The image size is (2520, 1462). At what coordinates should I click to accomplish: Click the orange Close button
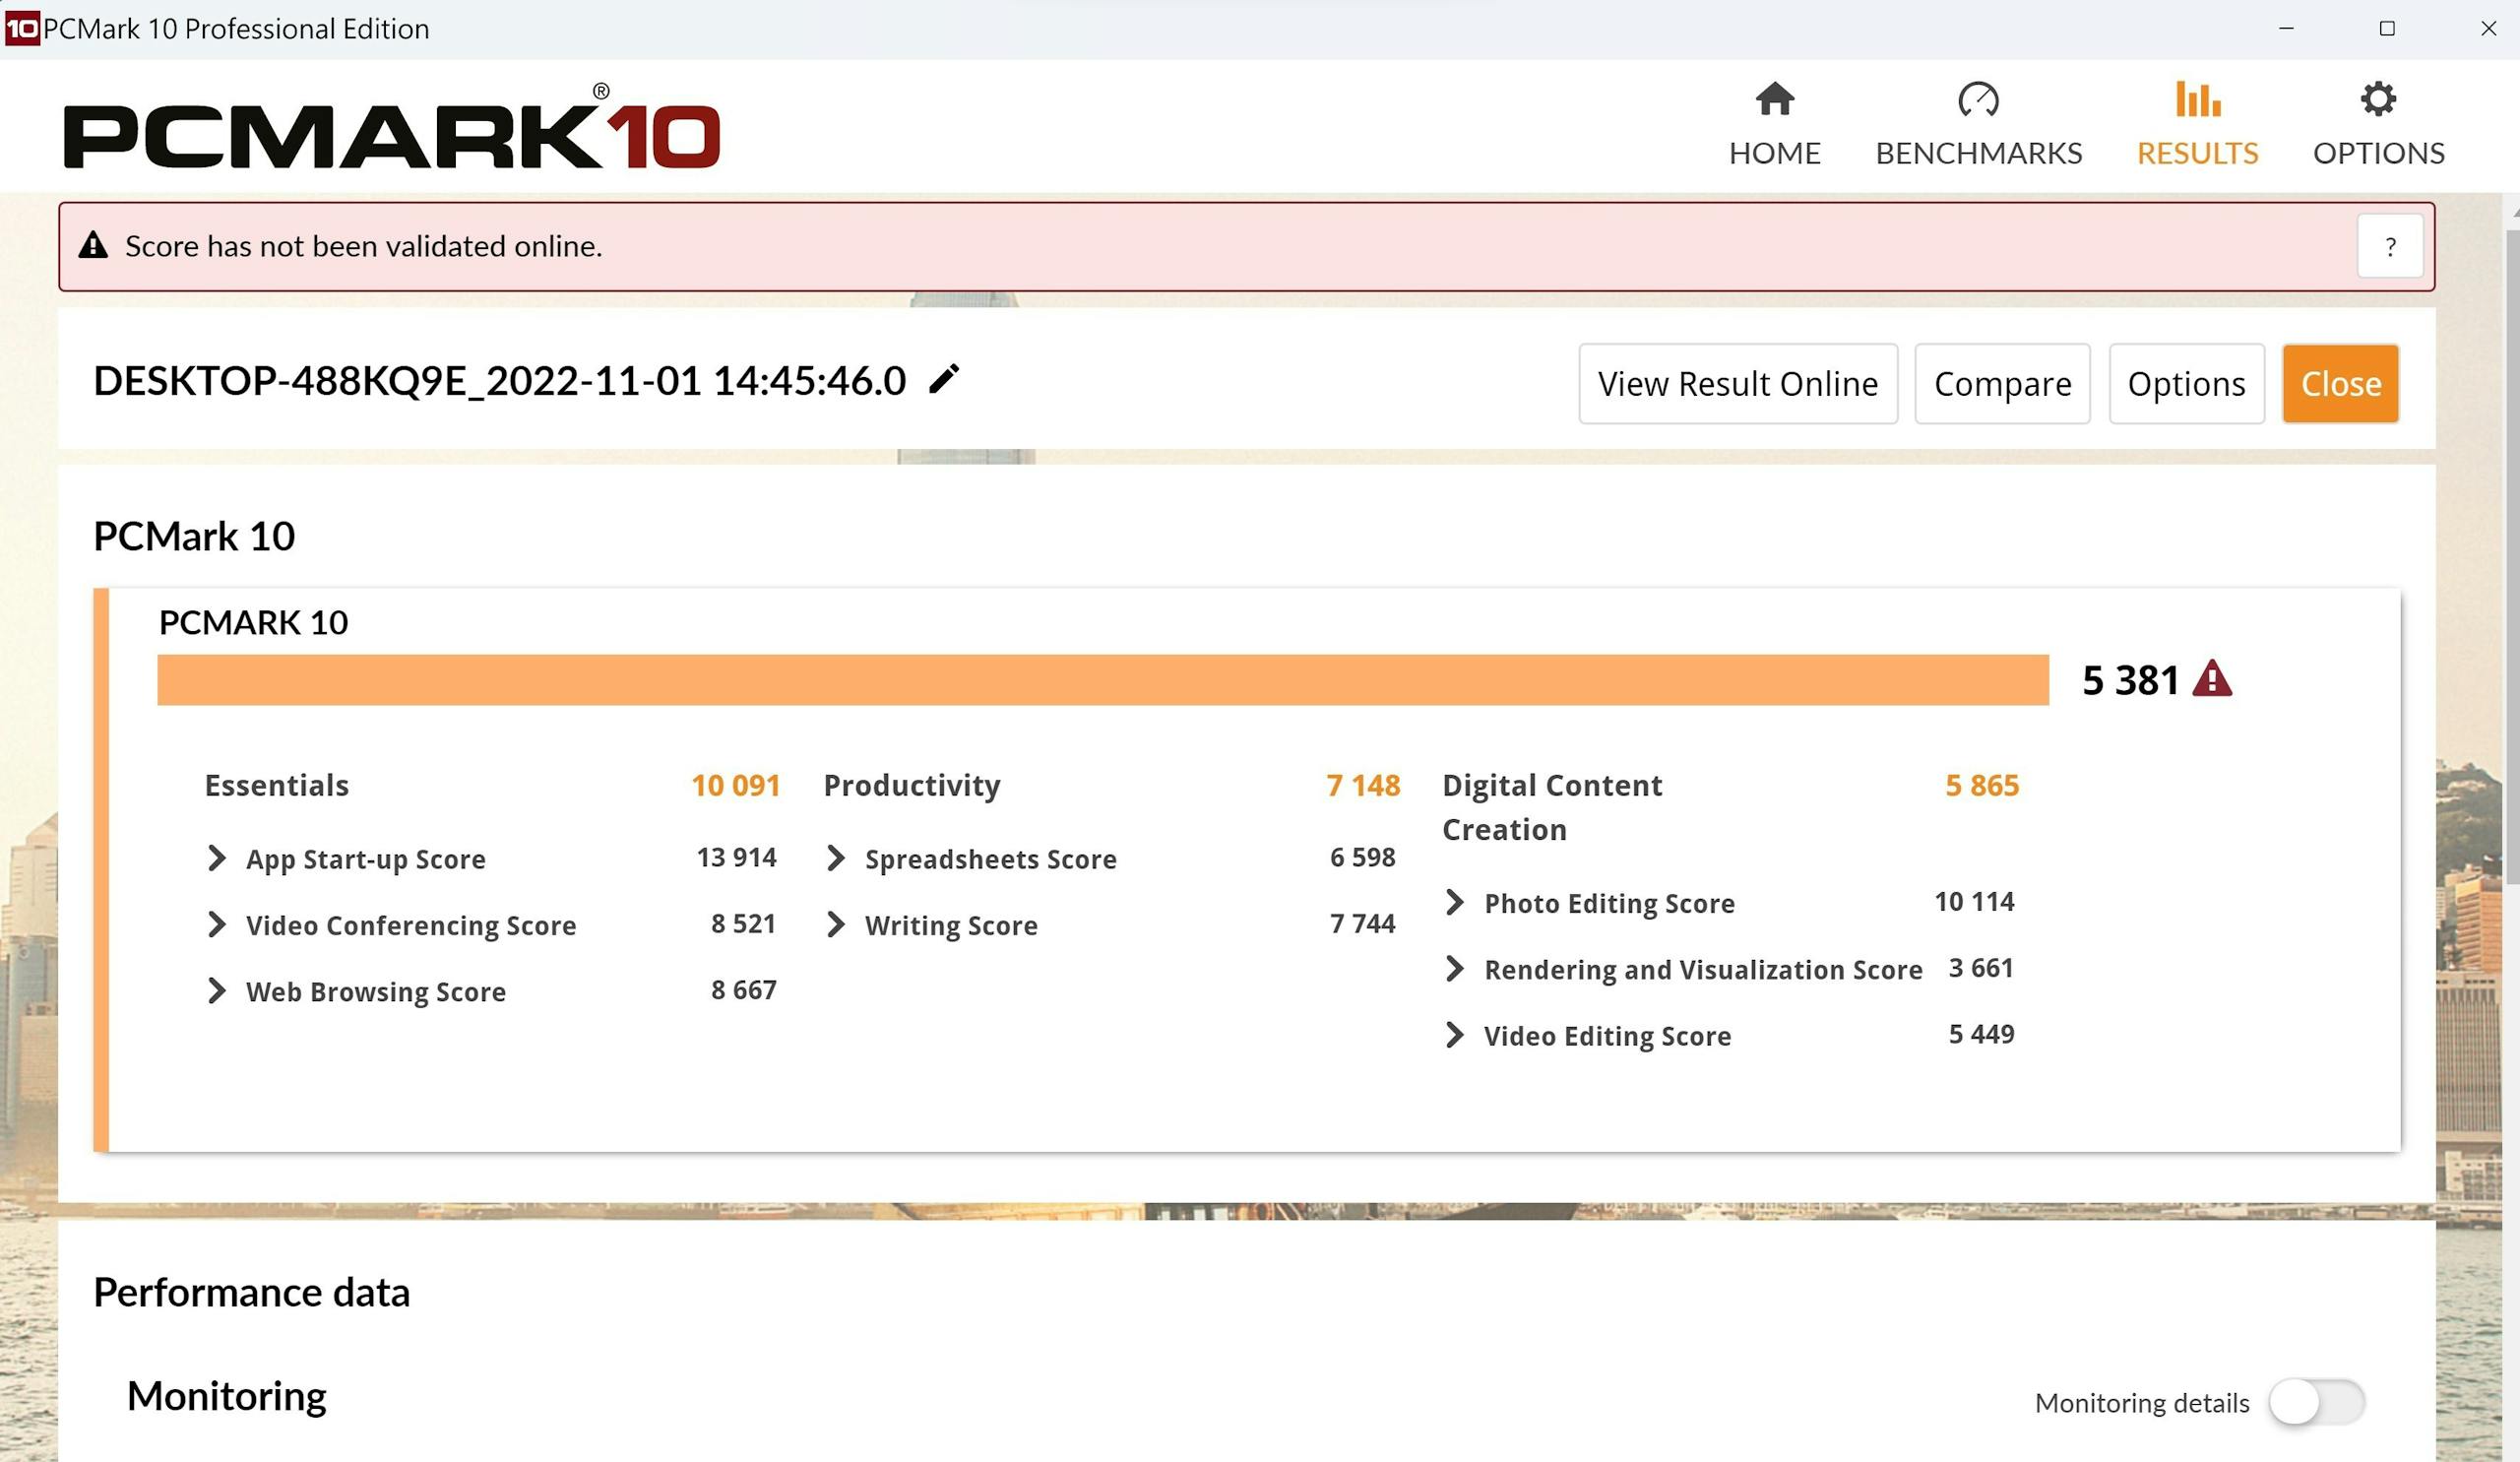click(2339, 384)
